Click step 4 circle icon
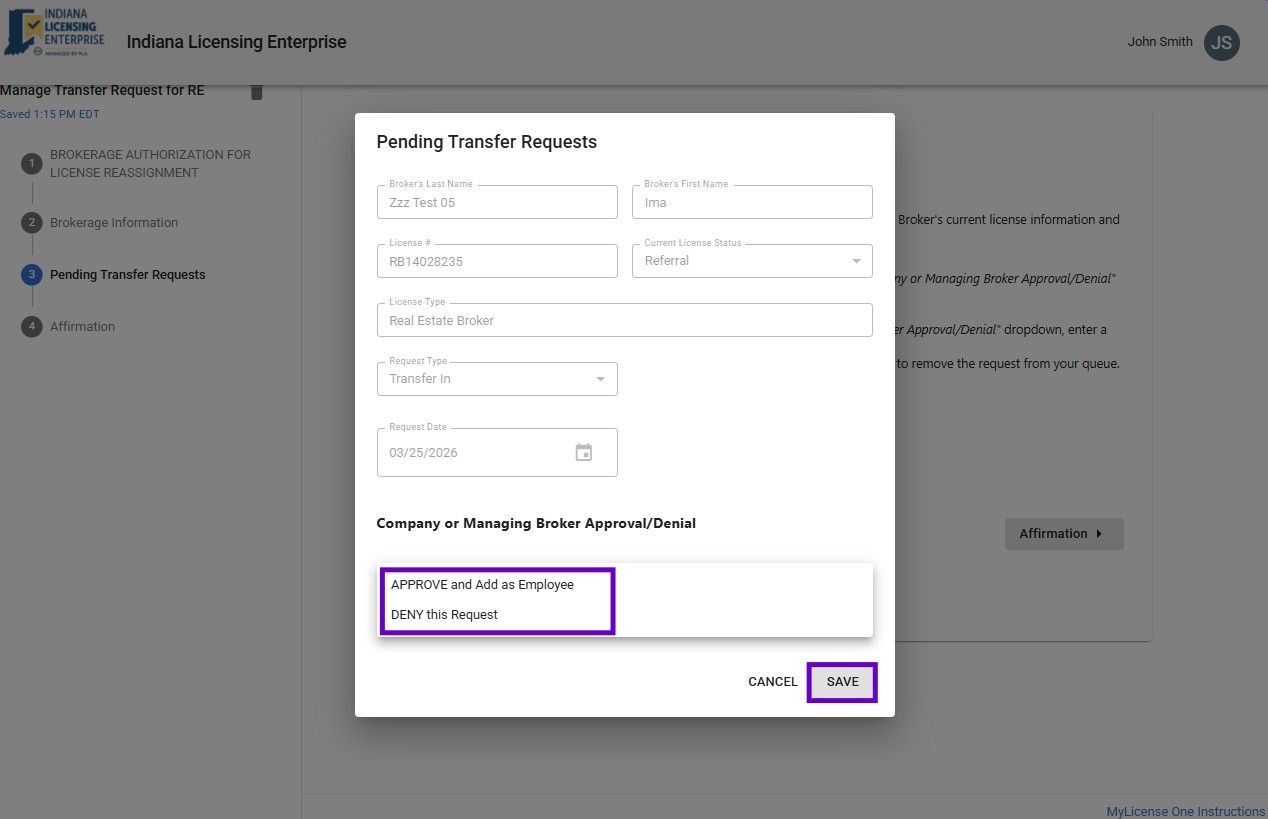The image size is (1268, 819). click(x=32, y=327)
